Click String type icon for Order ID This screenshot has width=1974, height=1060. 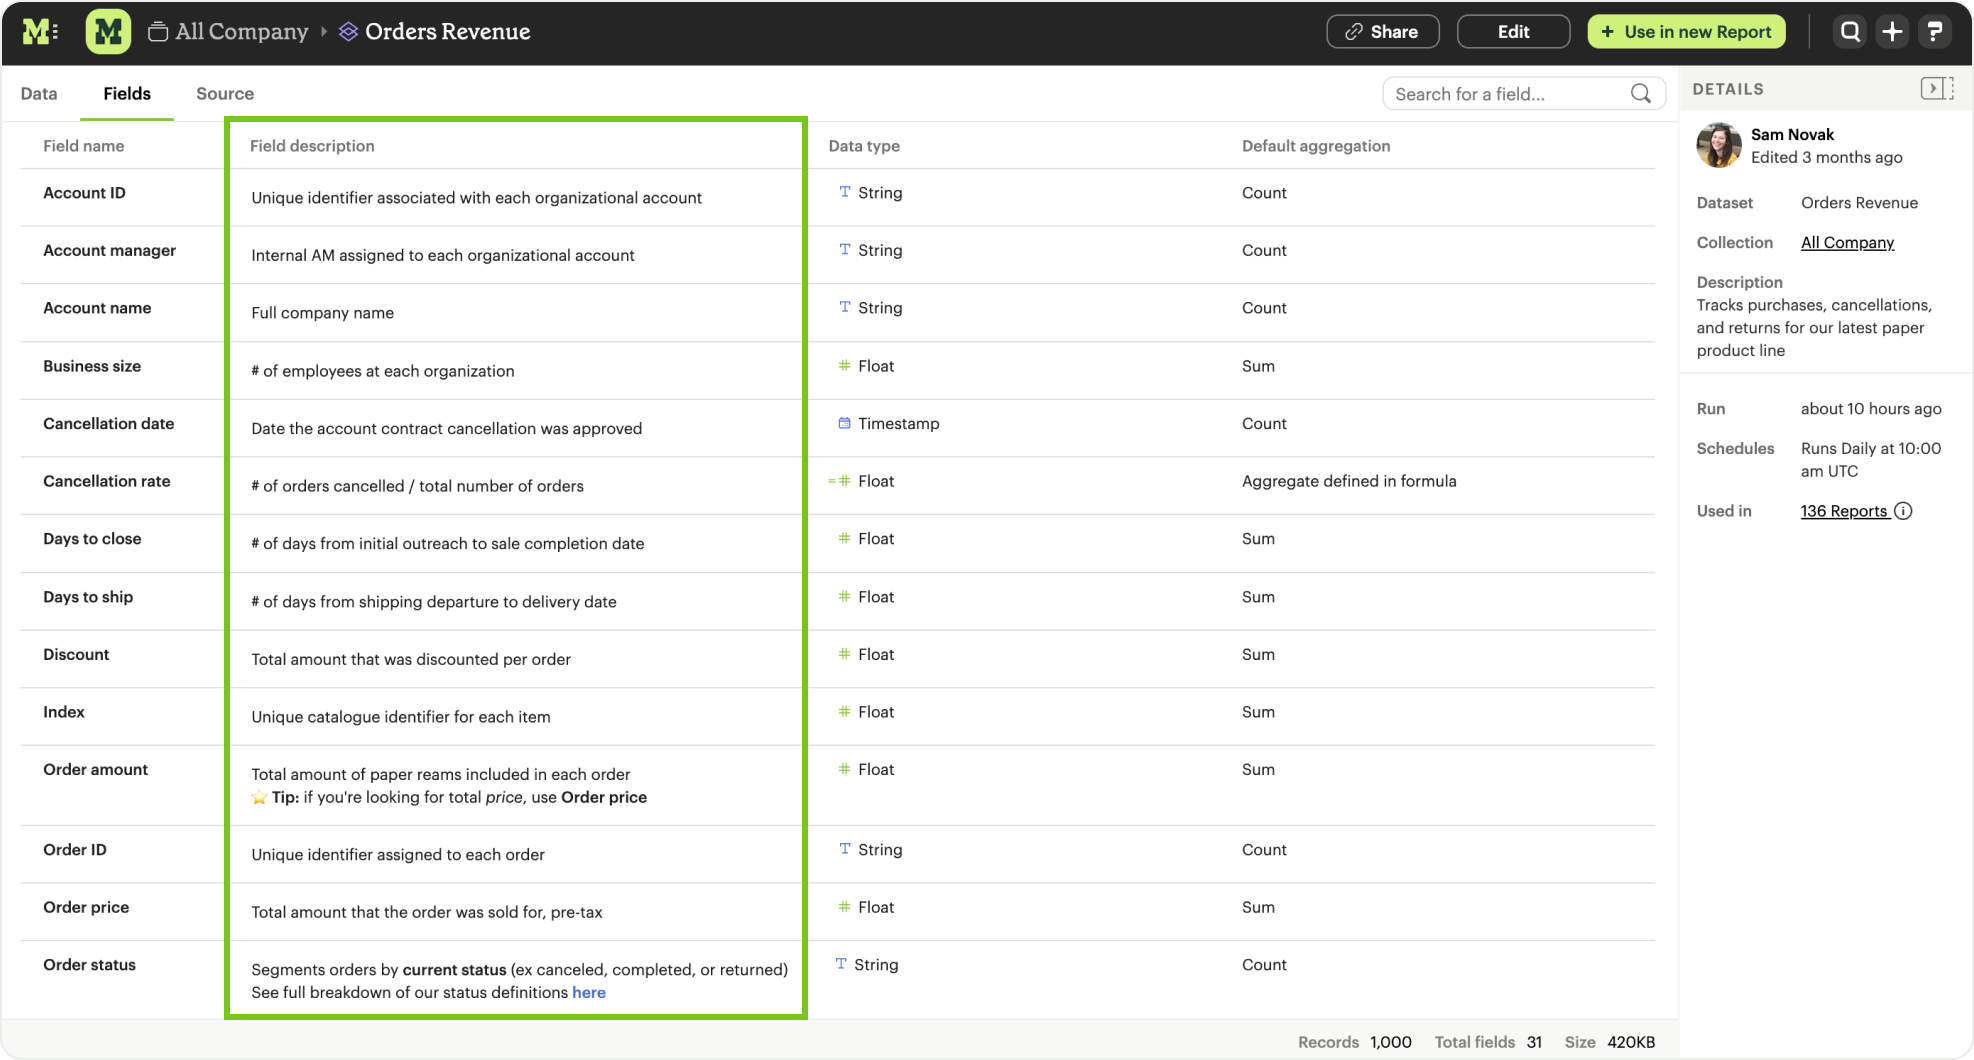pyautogui.click(x=845, y=849)
